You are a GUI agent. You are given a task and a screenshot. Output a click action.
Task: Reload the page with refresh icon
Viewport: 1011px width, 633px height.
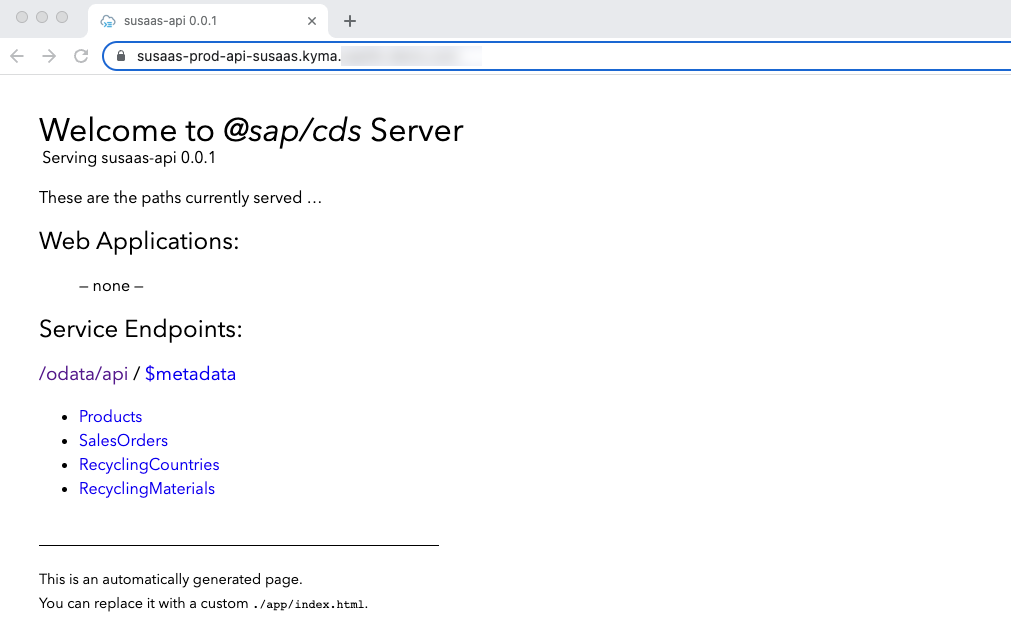(81, 56)
